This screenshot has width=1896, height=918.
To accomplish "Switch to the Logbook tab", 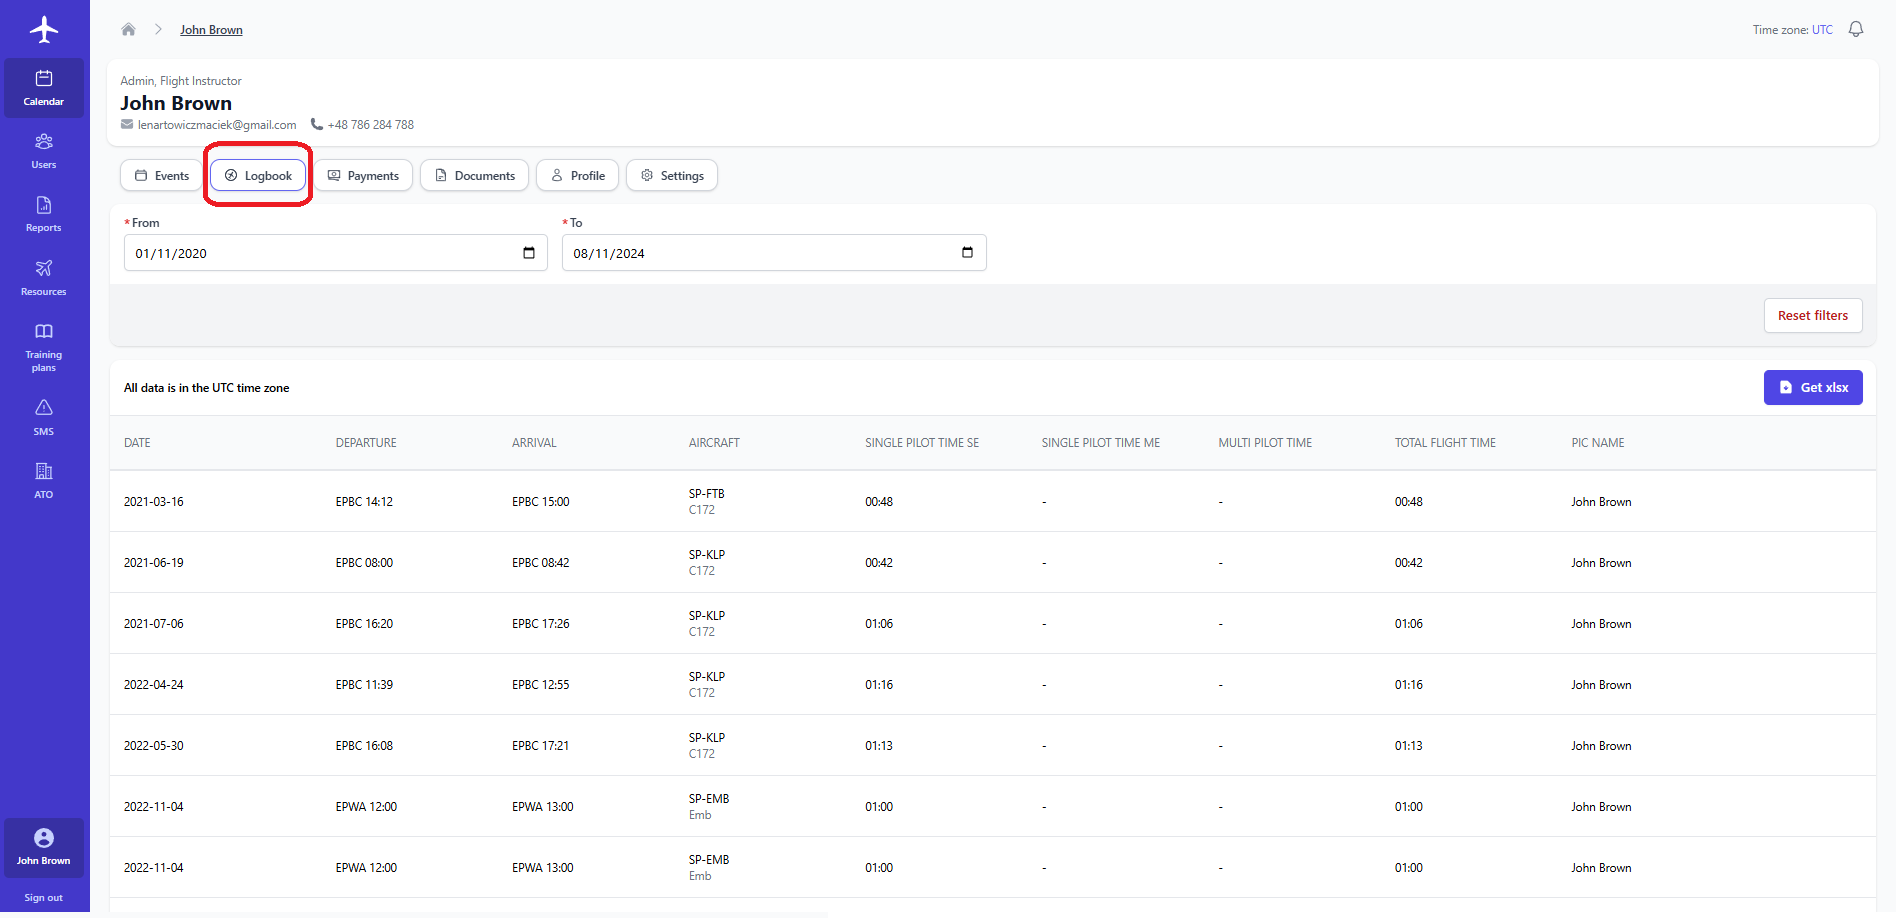I will 258,175.
